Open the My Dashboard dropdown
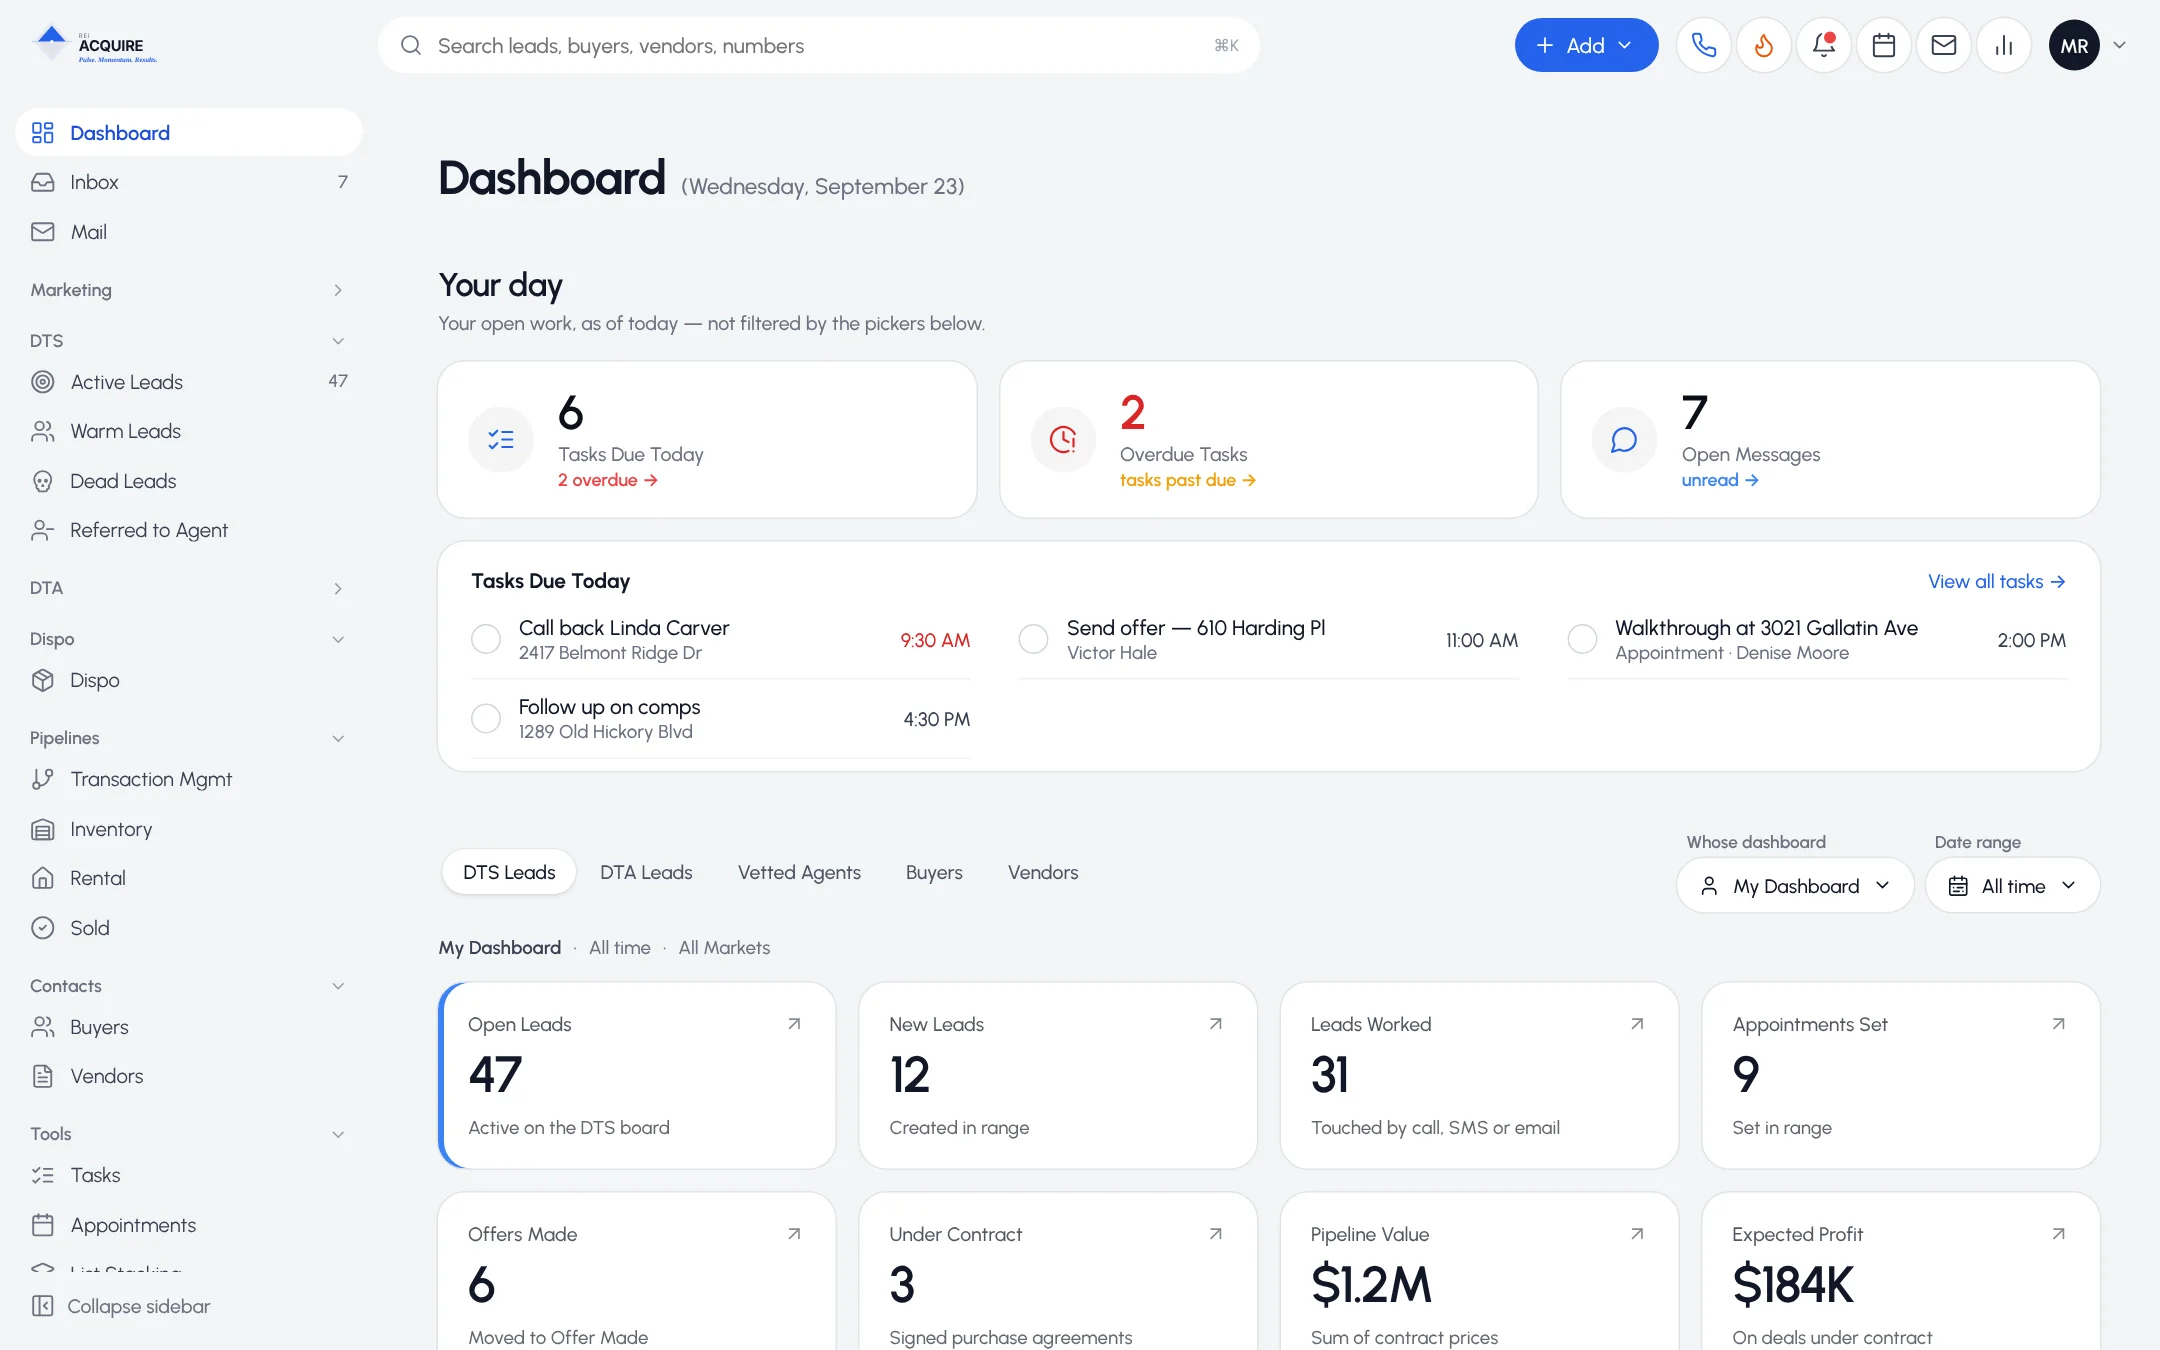 pos(1795,886)
